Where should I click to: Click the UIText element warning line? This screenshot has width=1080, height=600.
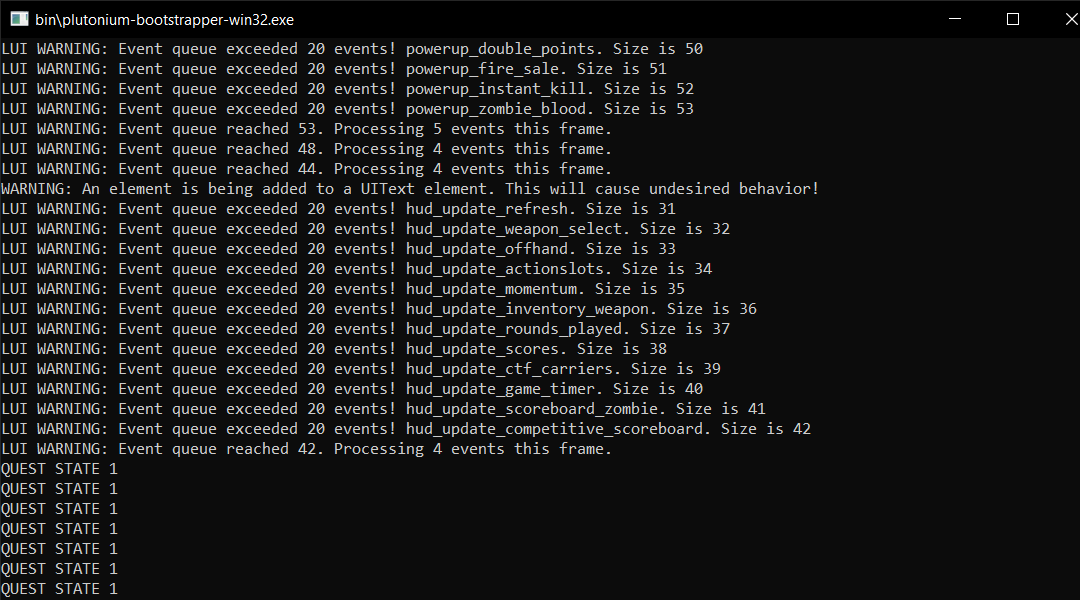point(410,189)
